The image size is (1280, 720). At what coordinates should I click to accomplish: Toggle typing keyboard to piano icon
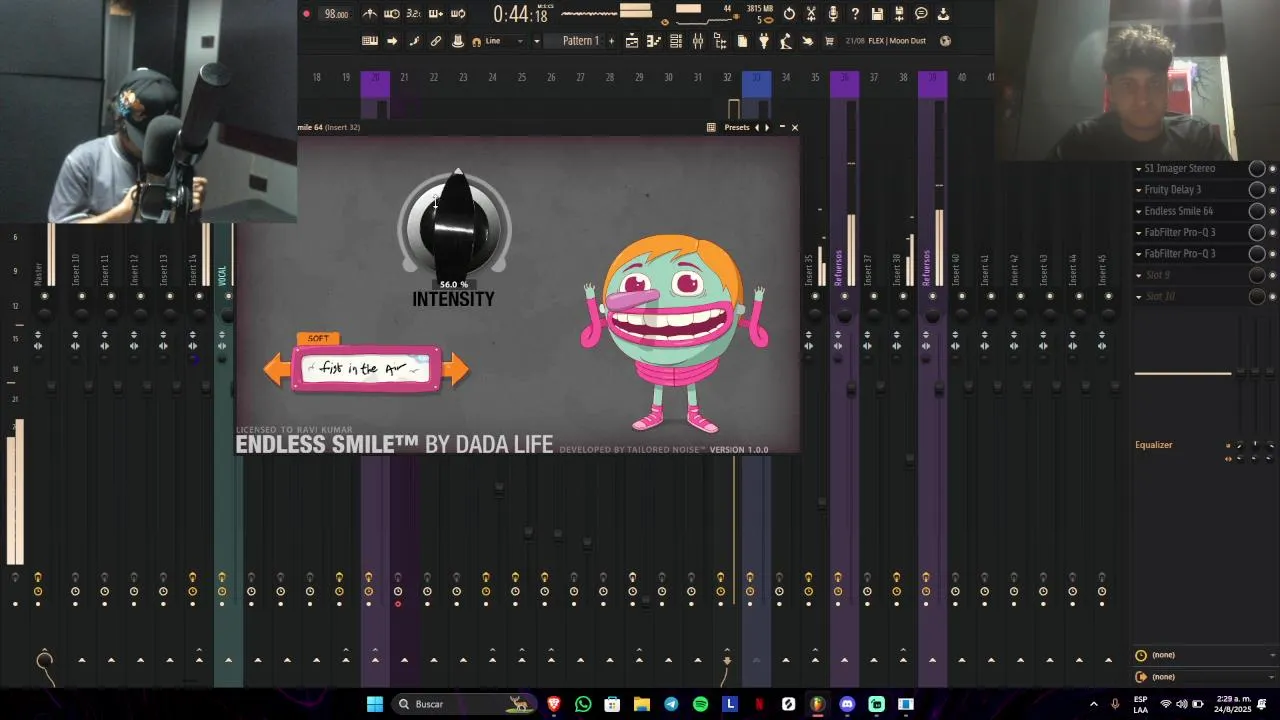(370, 41)
